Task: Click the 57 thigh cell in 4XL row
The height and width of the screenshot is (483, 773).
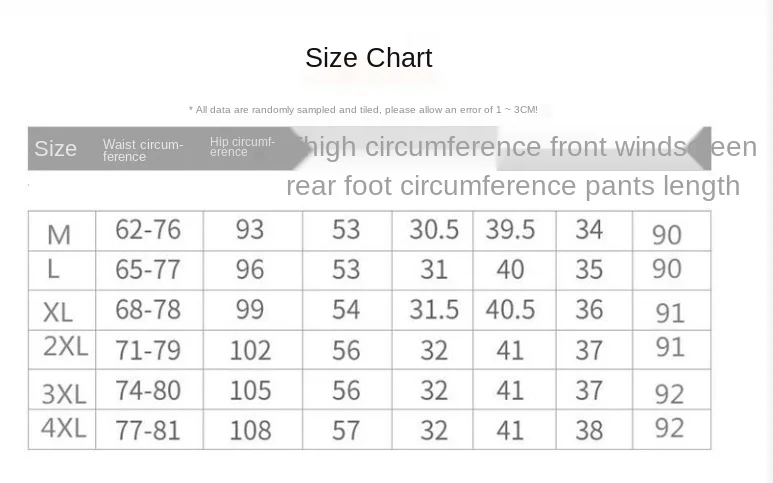Action: coord(345,430)
